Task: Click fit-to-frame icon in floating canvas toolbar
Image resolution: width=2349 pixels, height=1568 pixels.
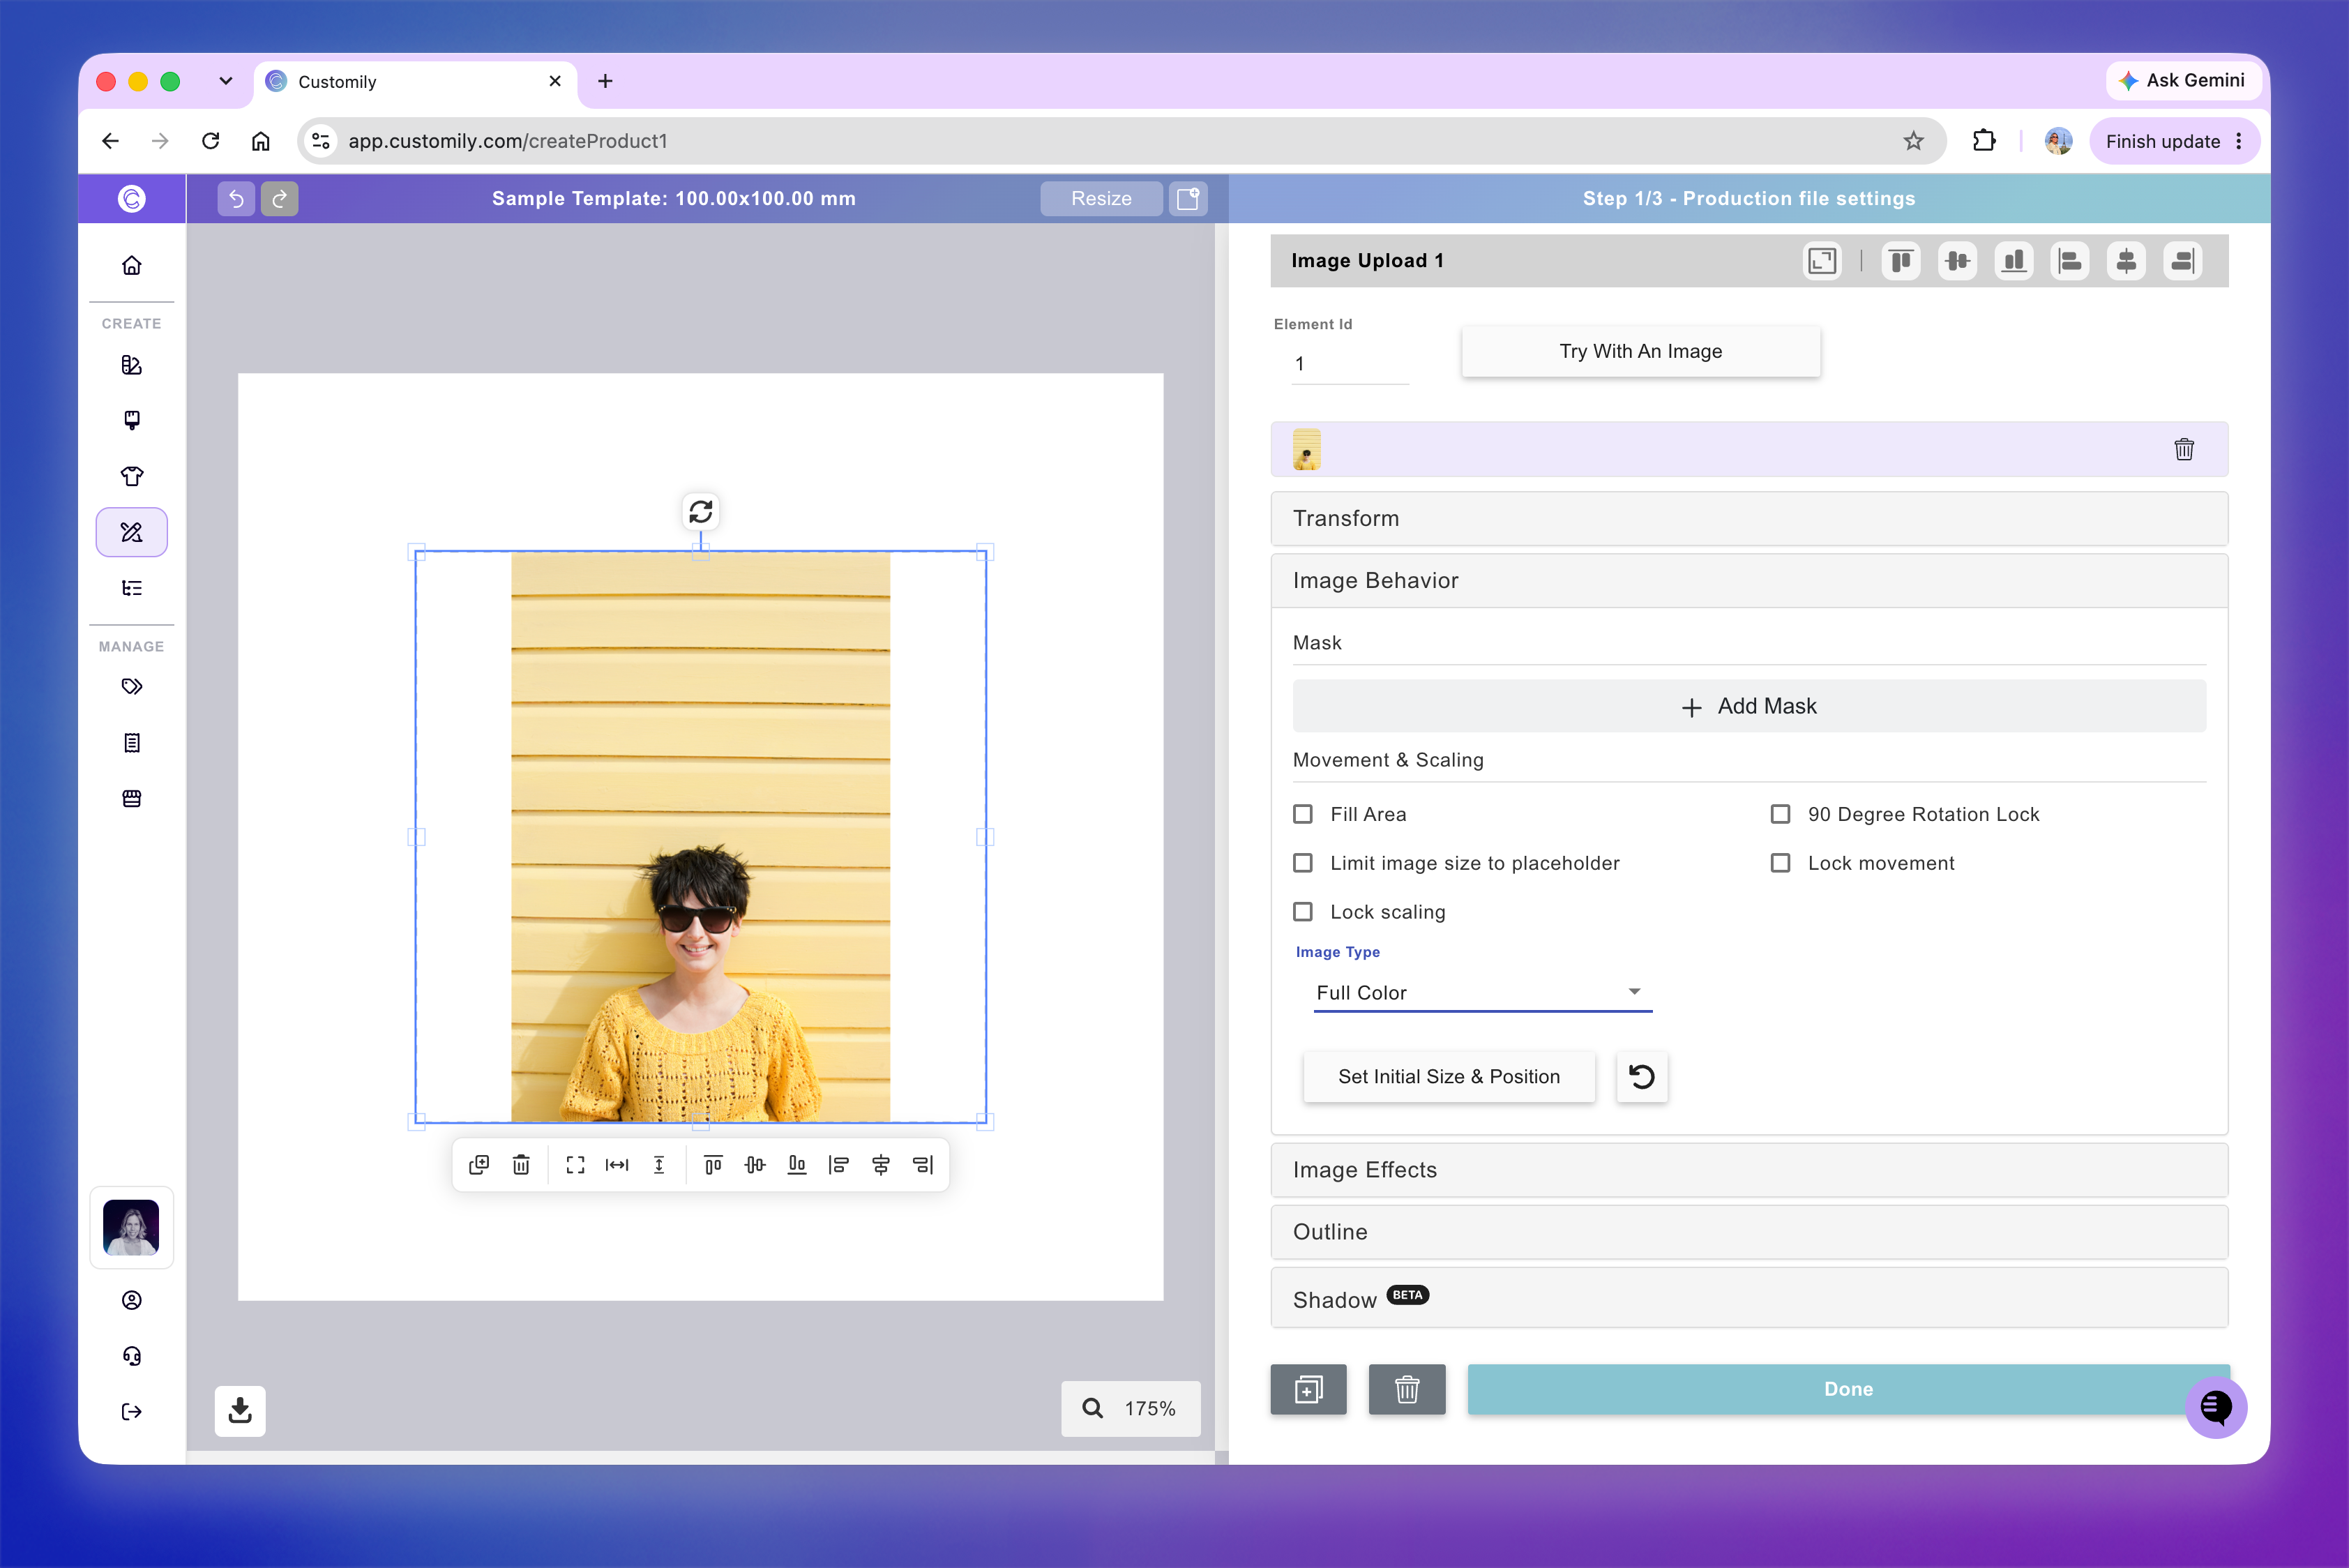Action: (x=575, y=1164)
